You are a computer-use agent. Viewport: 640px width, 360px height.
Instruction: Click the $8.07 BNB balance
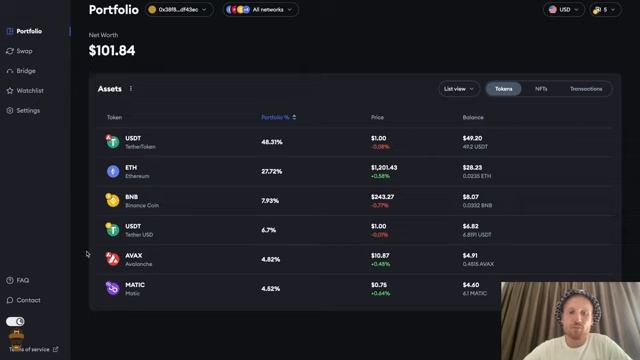[471, 197]
